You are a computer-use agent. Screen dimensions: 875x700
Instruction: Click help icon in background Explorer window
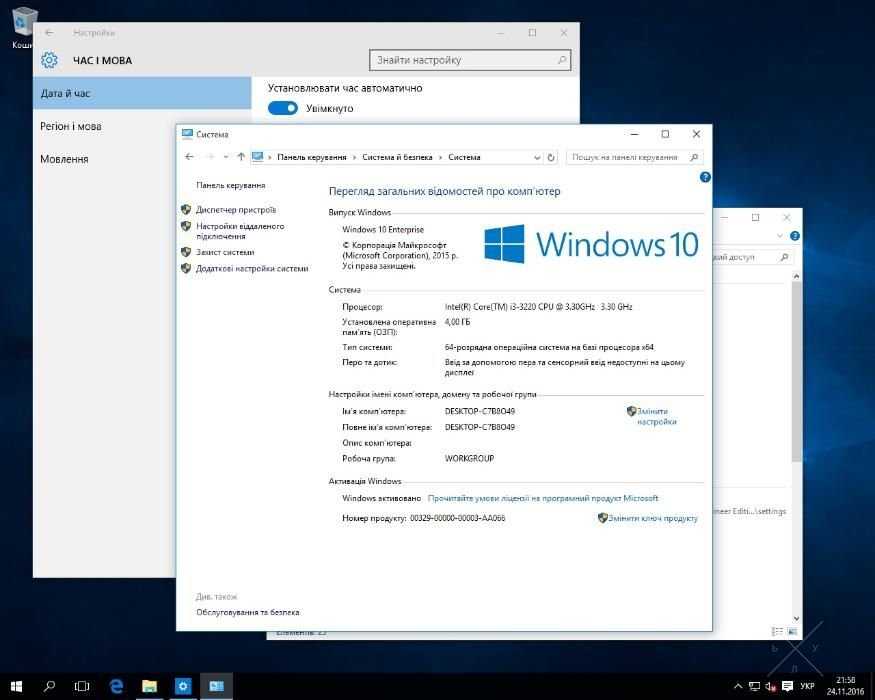click(x=795, y=236)
